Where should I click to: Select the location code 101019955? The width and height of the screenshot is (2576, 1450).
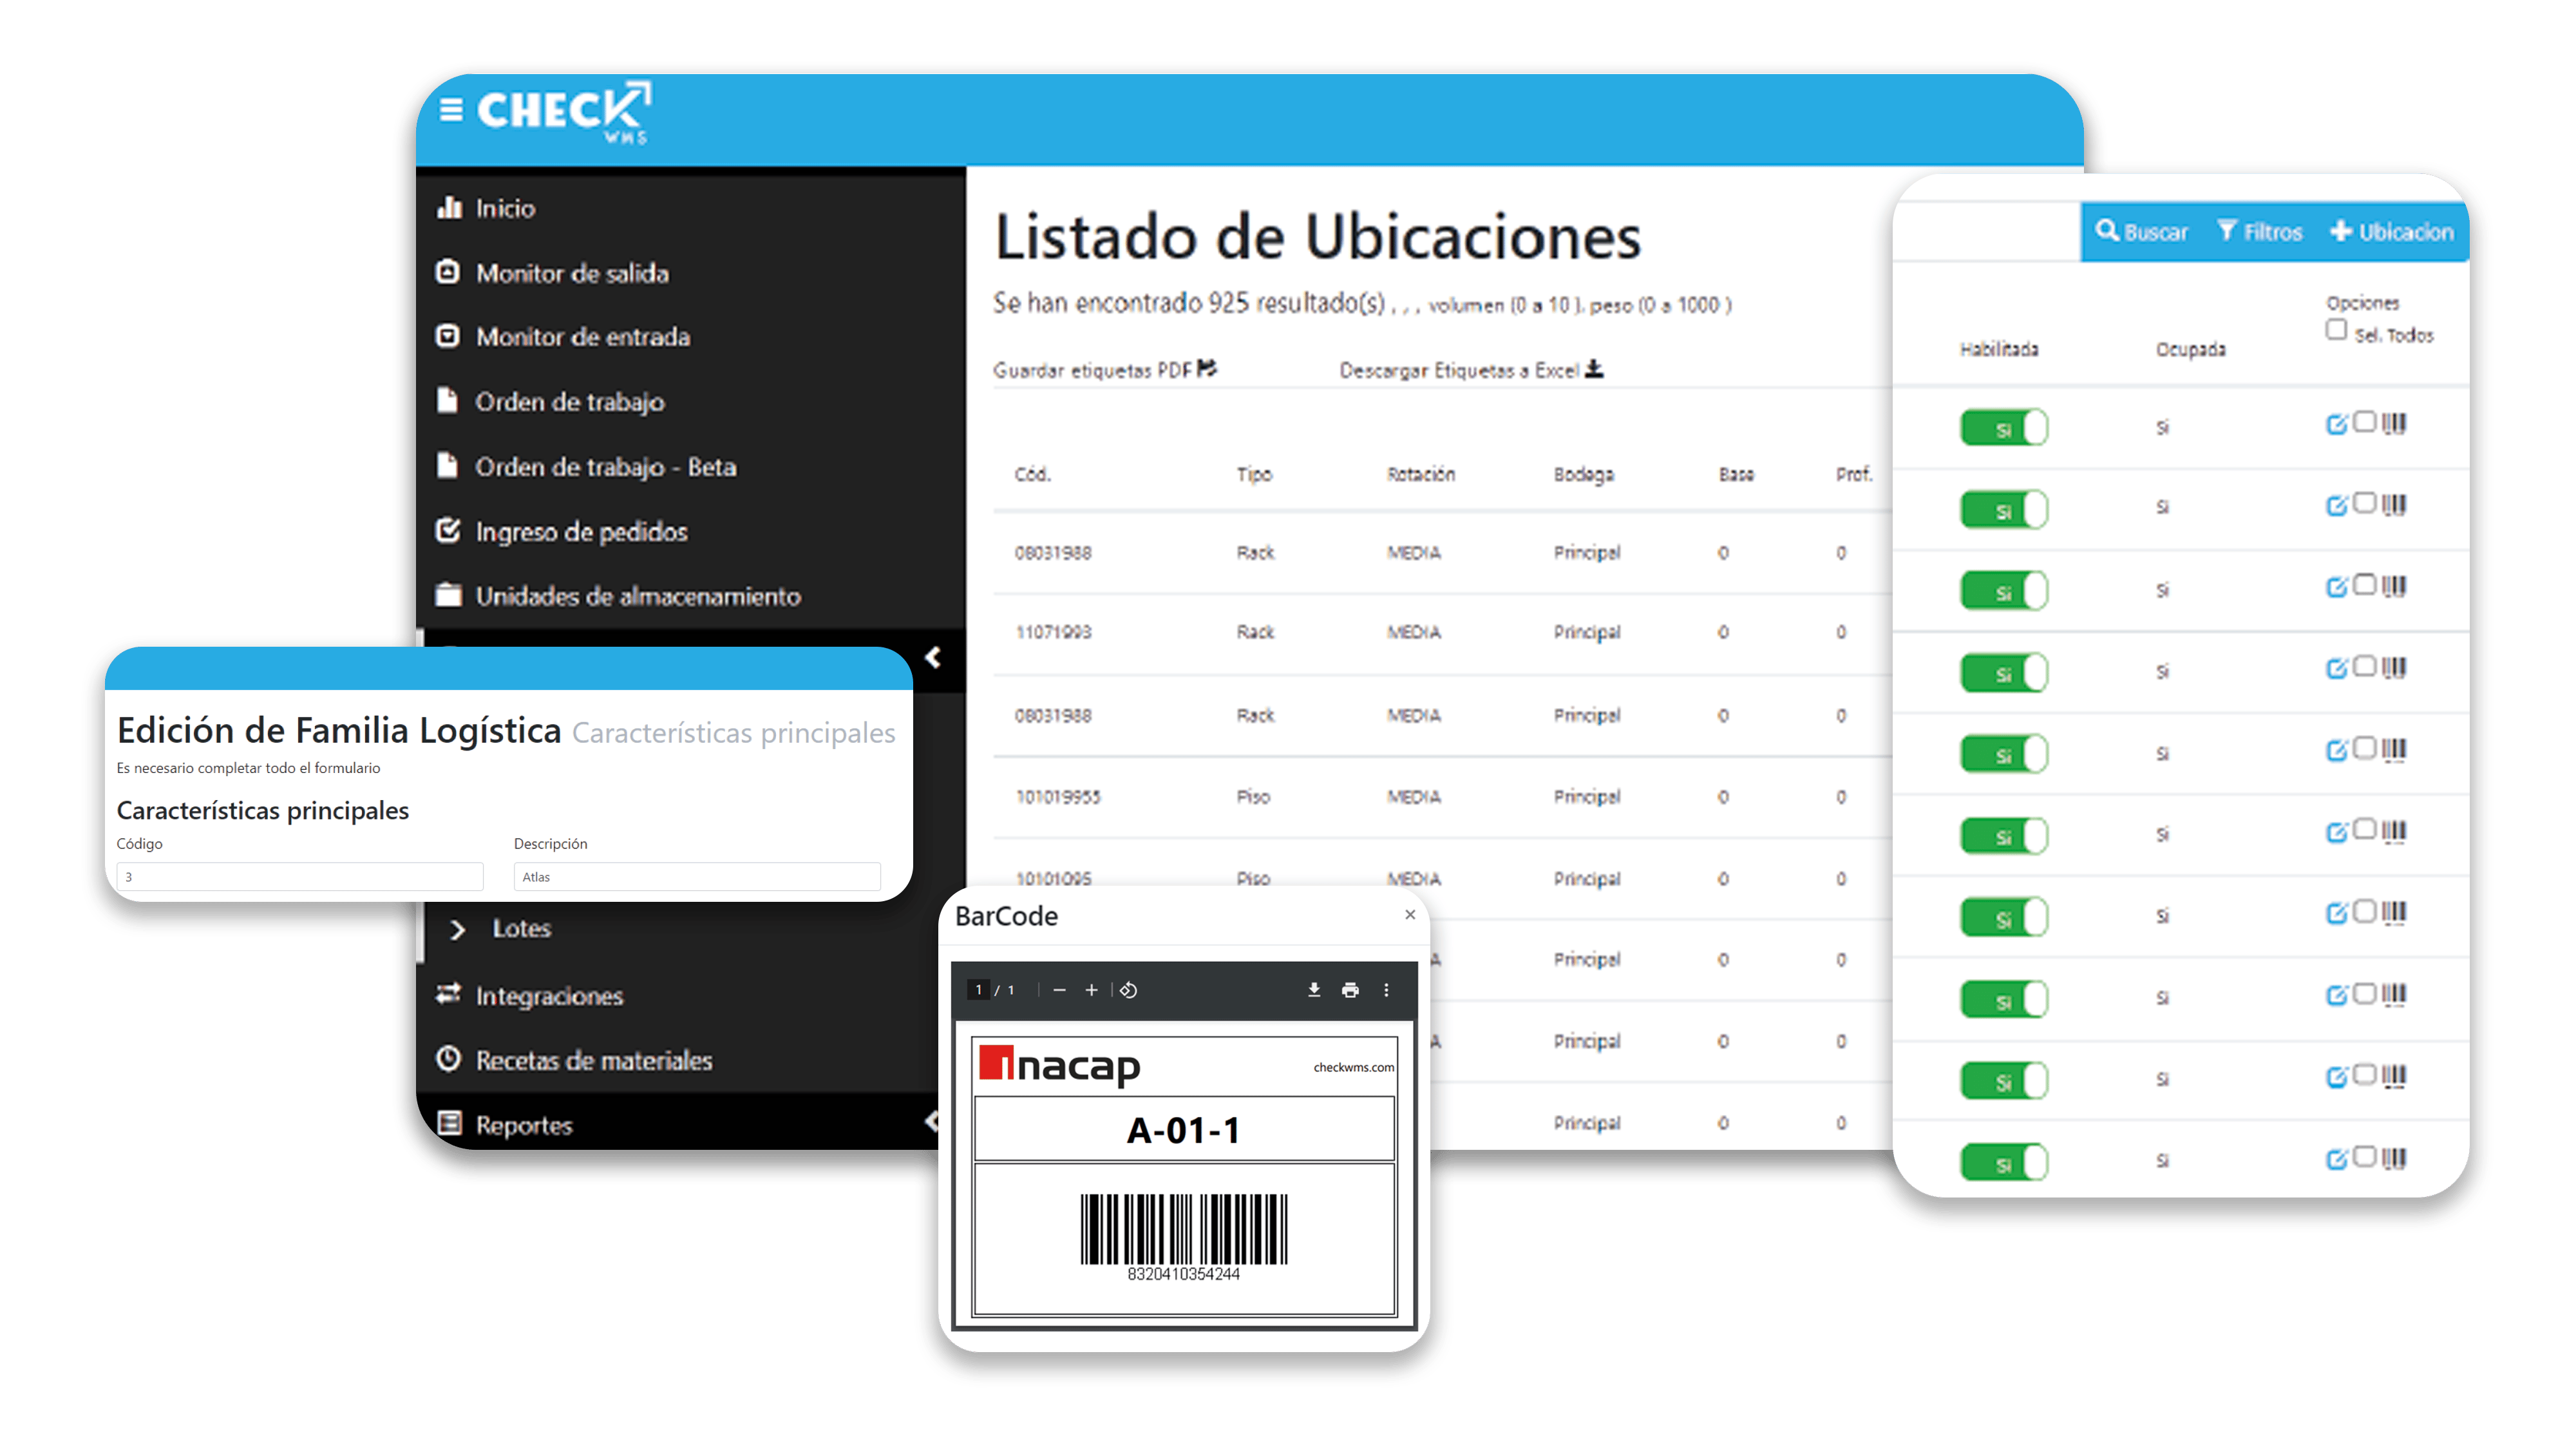click(1058, 797)
